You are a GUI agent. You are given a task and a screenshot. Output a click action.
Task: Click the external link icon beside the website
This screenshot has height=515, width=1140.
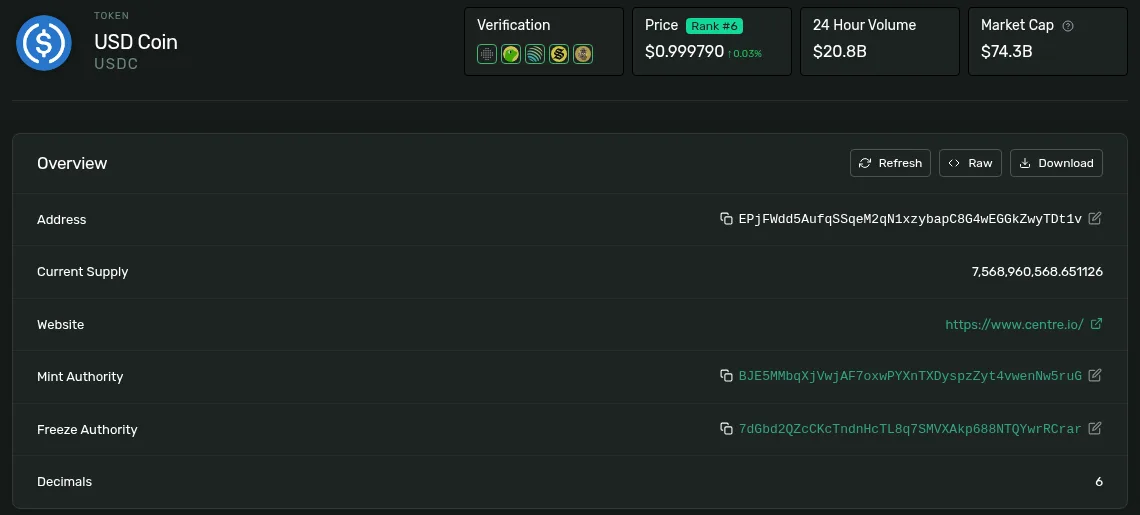click(x=1097, y=324)
